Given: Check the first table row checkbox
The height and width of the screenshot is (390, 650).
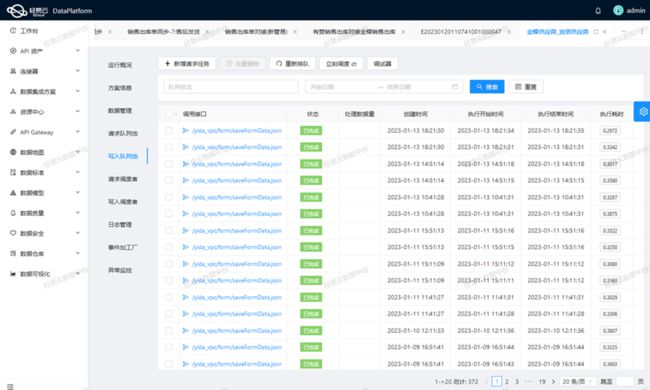Looking at the screenshot, I should coord(169,131).
